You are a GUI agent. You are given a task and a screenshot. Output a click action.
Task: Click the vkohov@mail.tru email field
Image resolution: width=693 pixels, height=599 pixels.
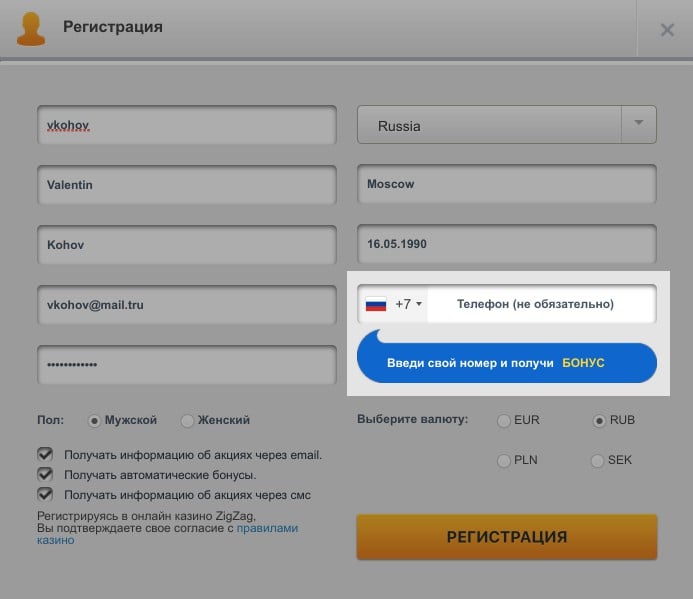point(187,304)
